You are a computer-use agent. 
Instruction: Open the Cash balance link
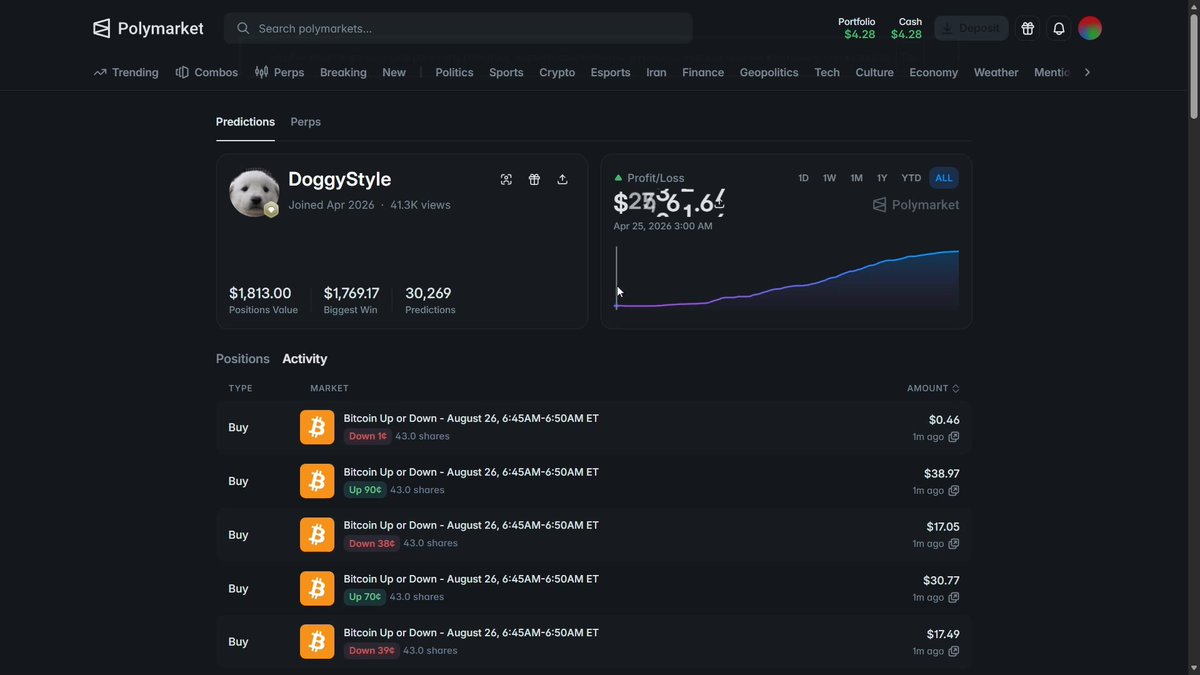(x=907, y=28)
